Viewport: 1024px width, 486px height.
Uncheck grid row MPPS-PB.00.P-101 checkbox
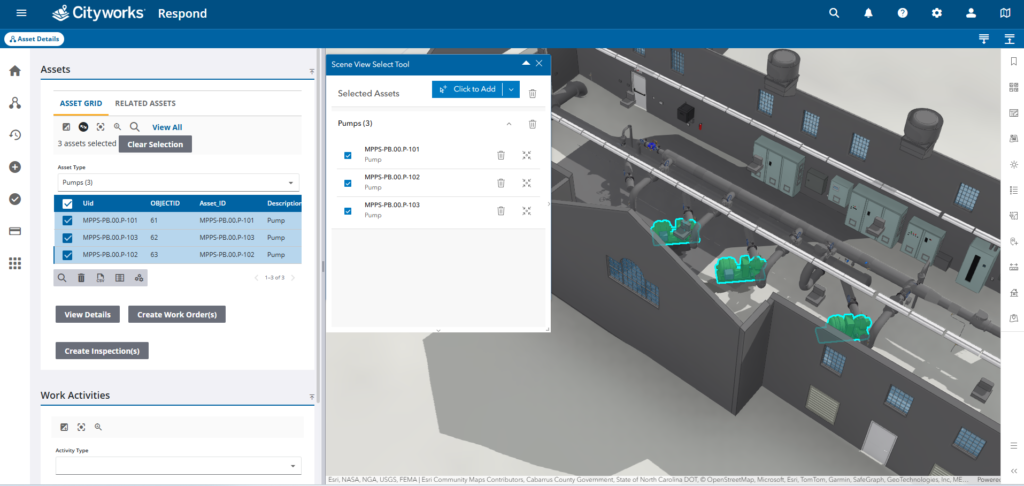coord(67,220)
